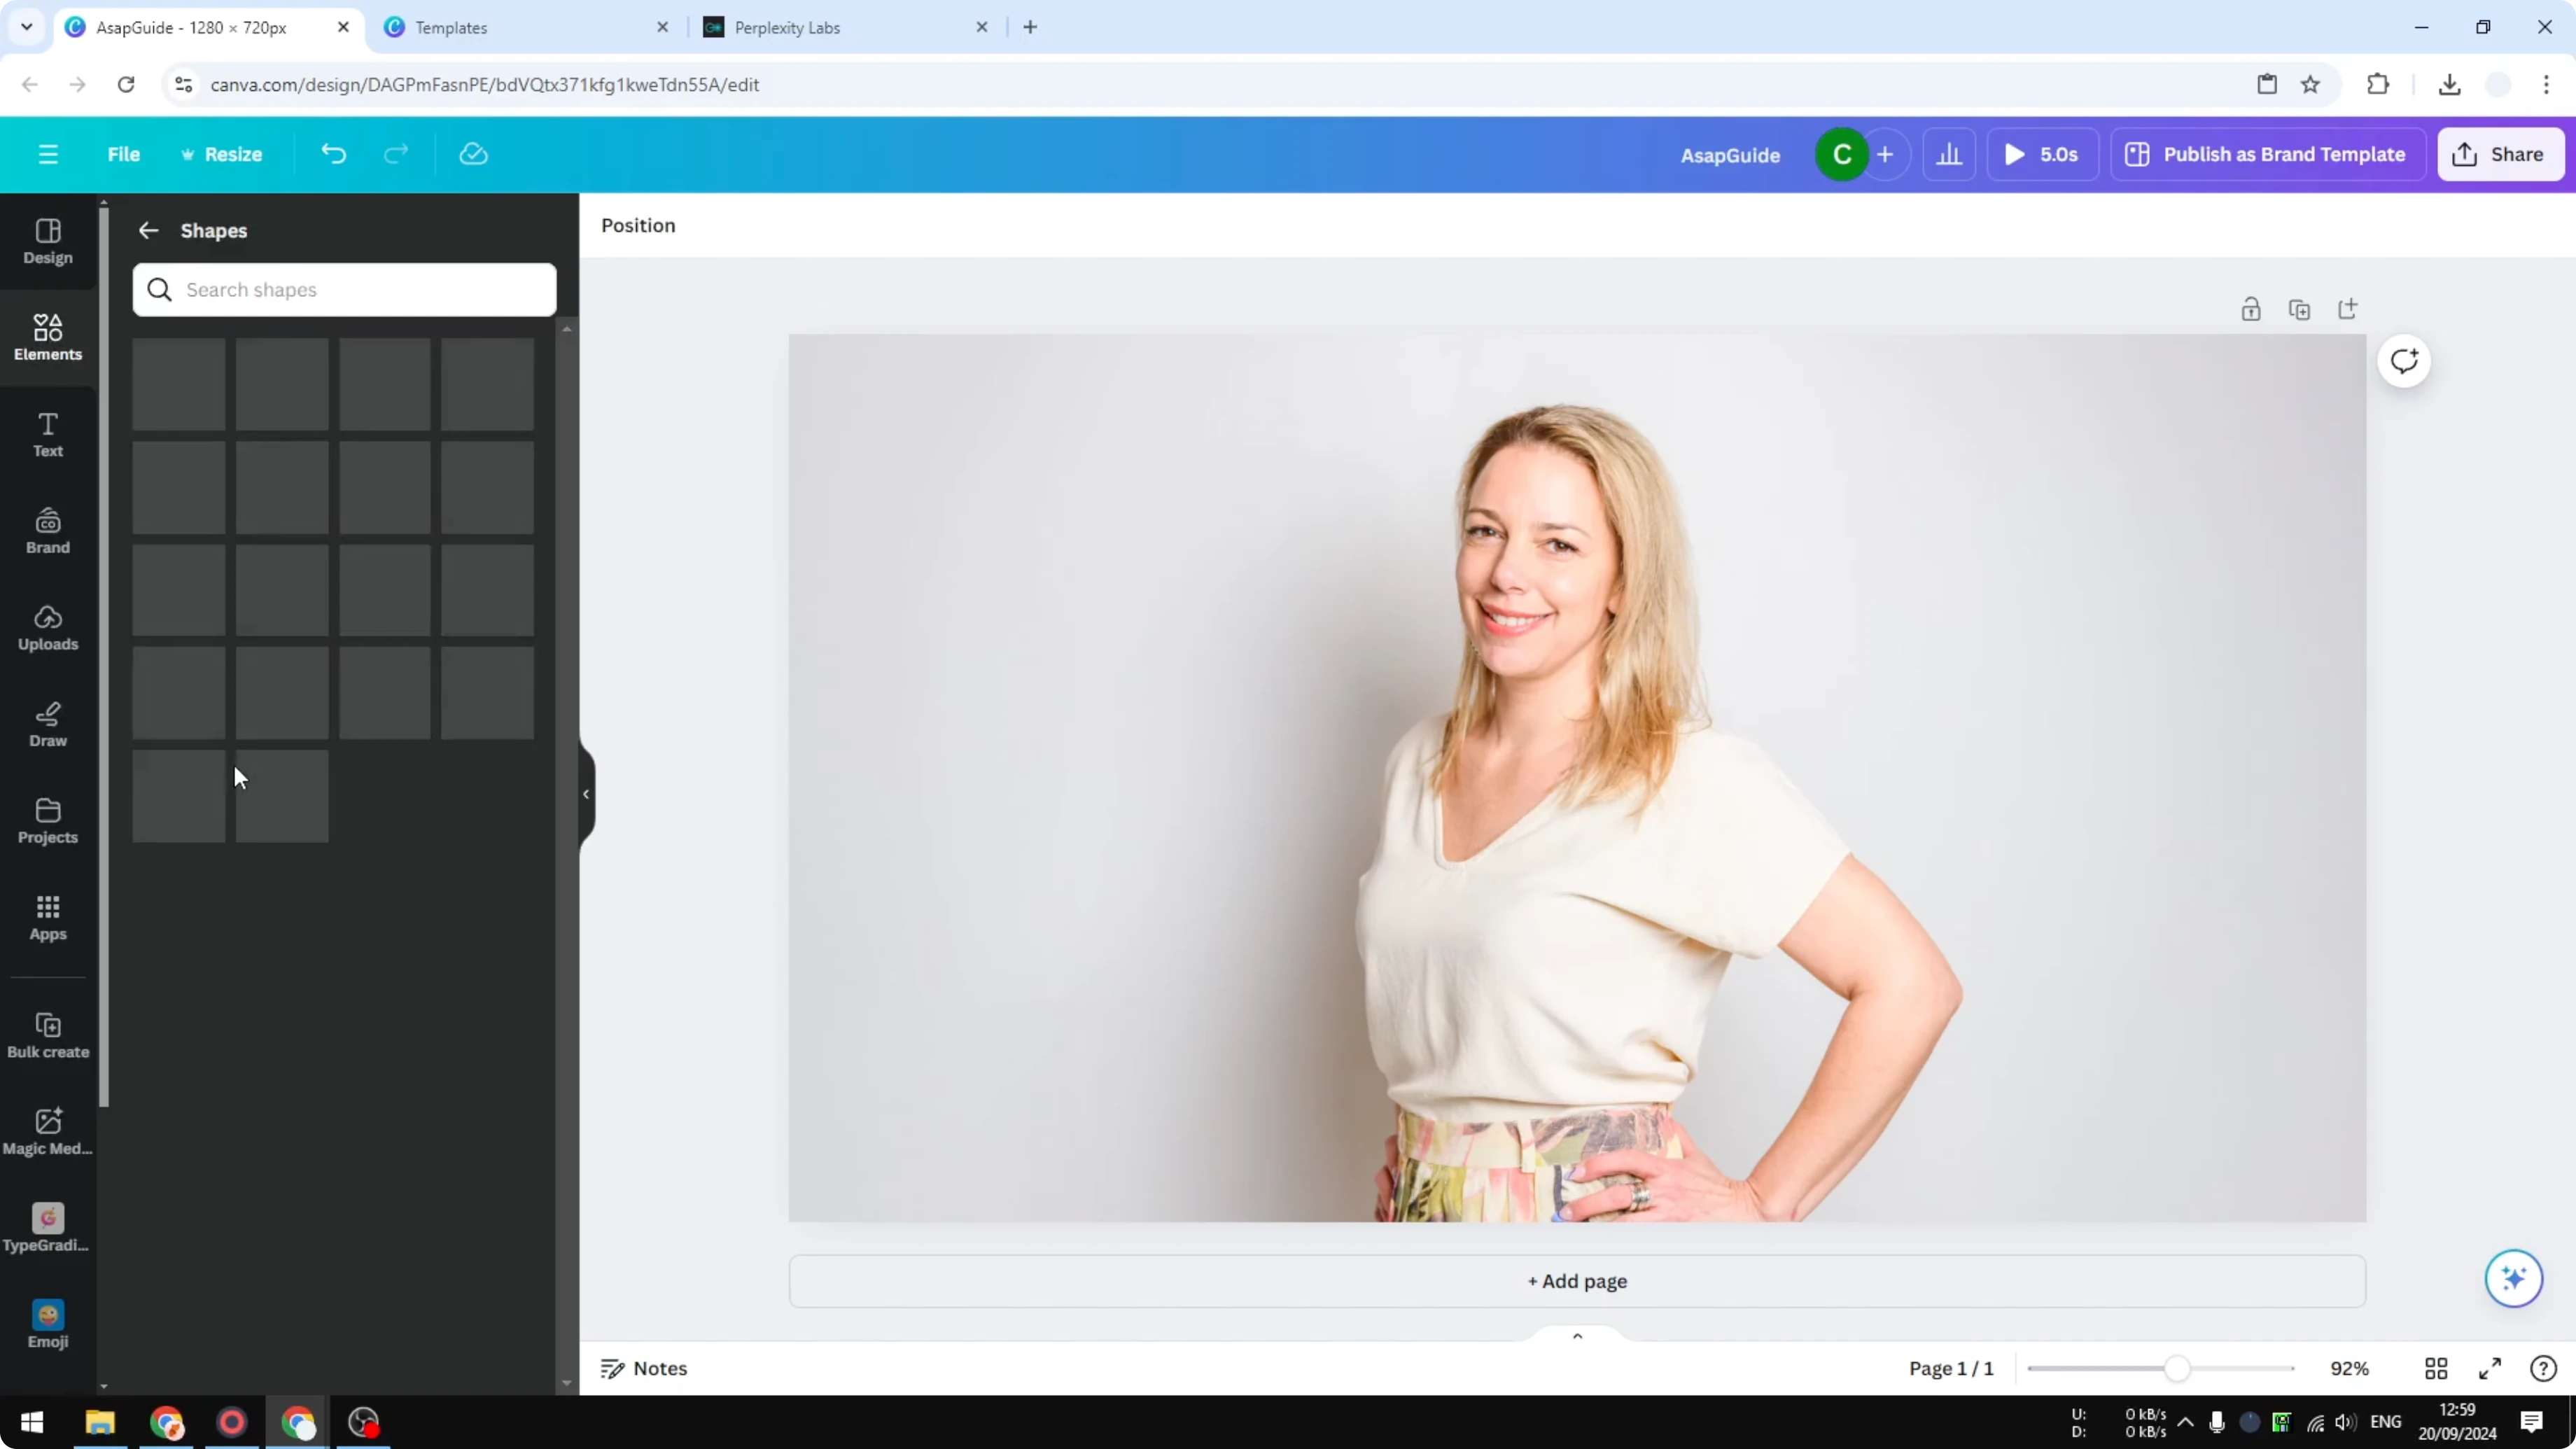
Task: Open the main hamburger menu
Action: 48,154
